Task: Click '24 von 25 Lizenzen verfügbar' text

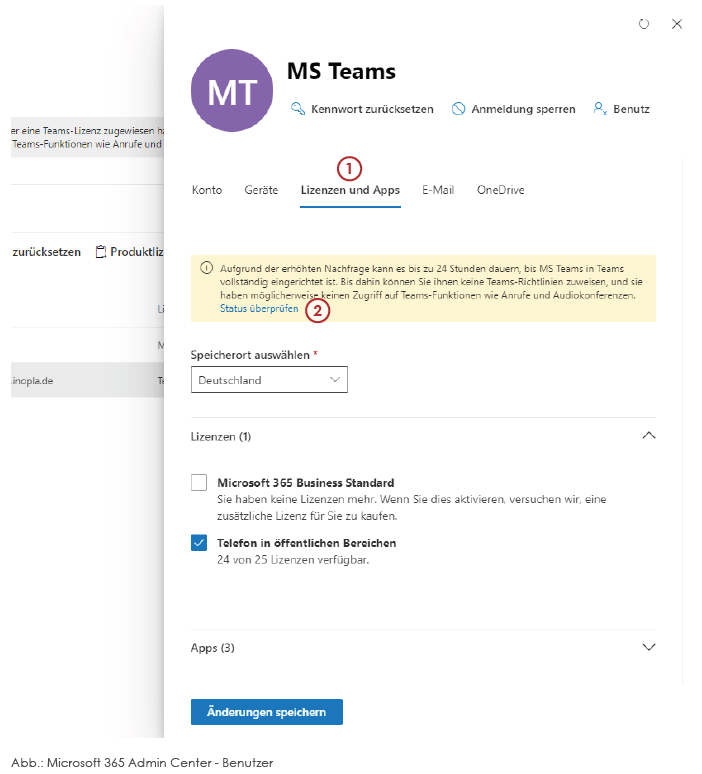Action: coord(293,560)
